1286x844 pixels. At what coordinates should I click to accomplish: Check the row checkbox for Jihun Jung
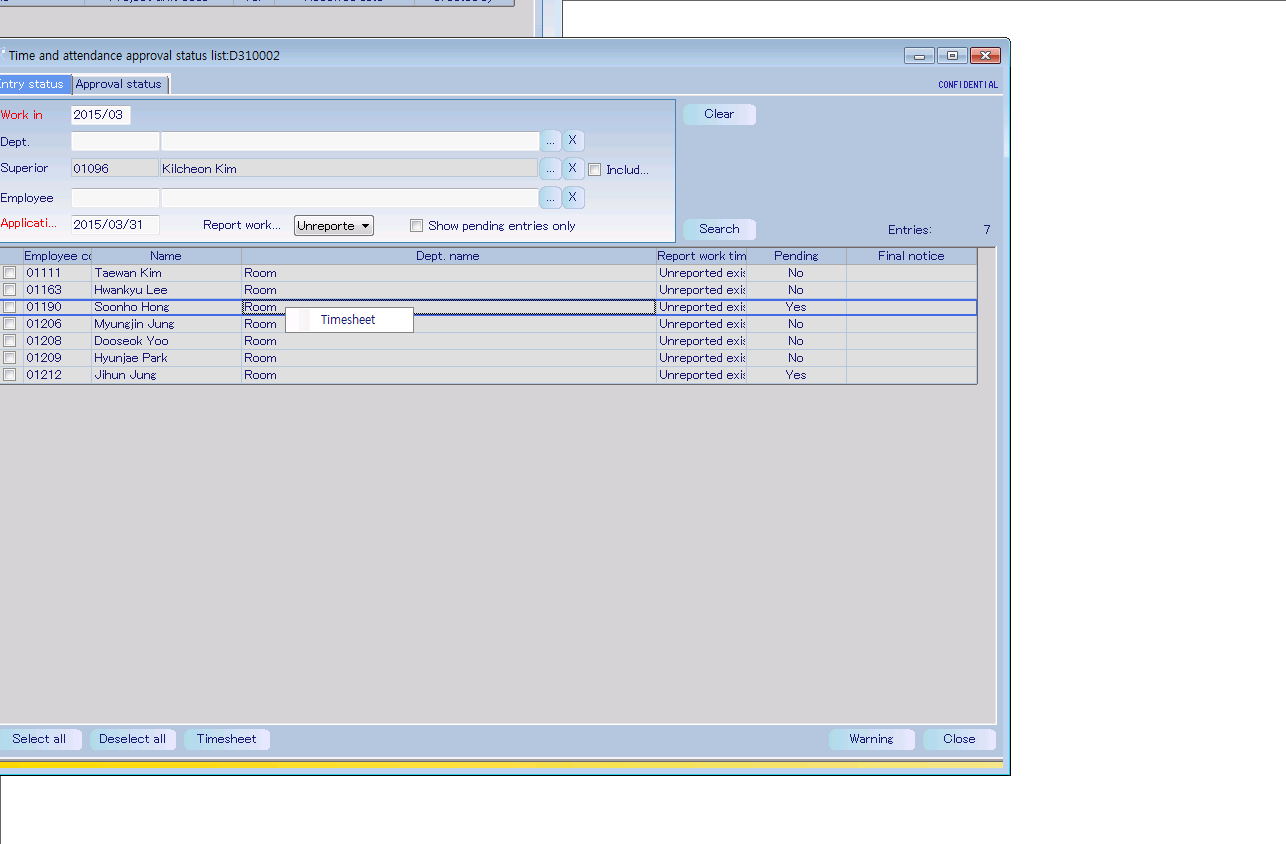[x=10, y=375]
